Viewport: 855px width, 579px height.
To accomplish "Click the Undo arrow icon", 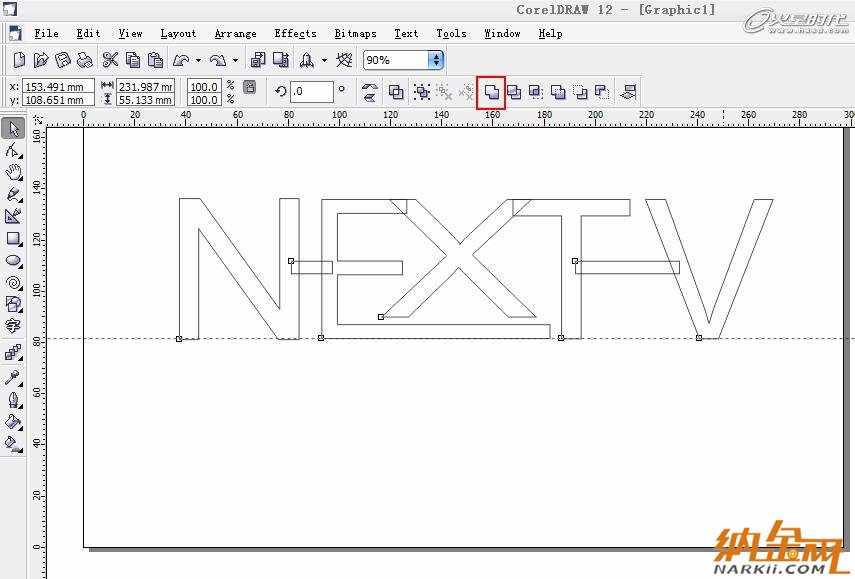I will [181, 59].
